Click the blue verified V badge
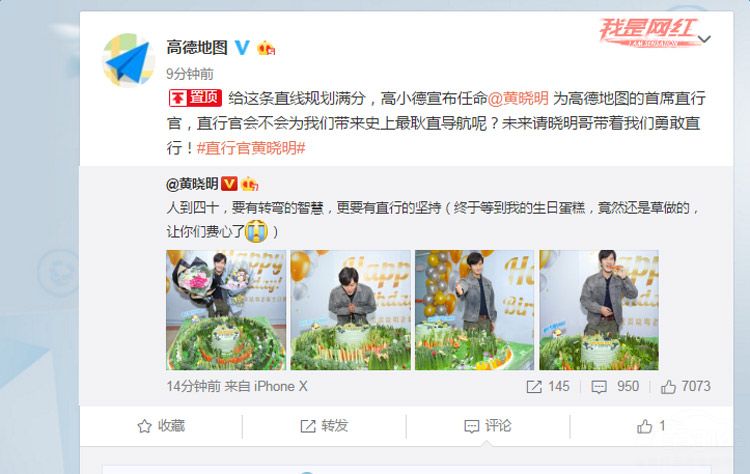 [x=243, y=47]
